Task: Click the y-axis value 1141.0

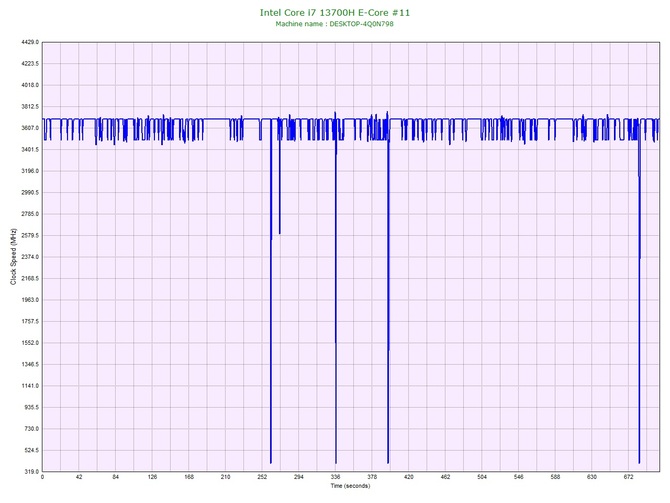Action: [x=30, y=386]
